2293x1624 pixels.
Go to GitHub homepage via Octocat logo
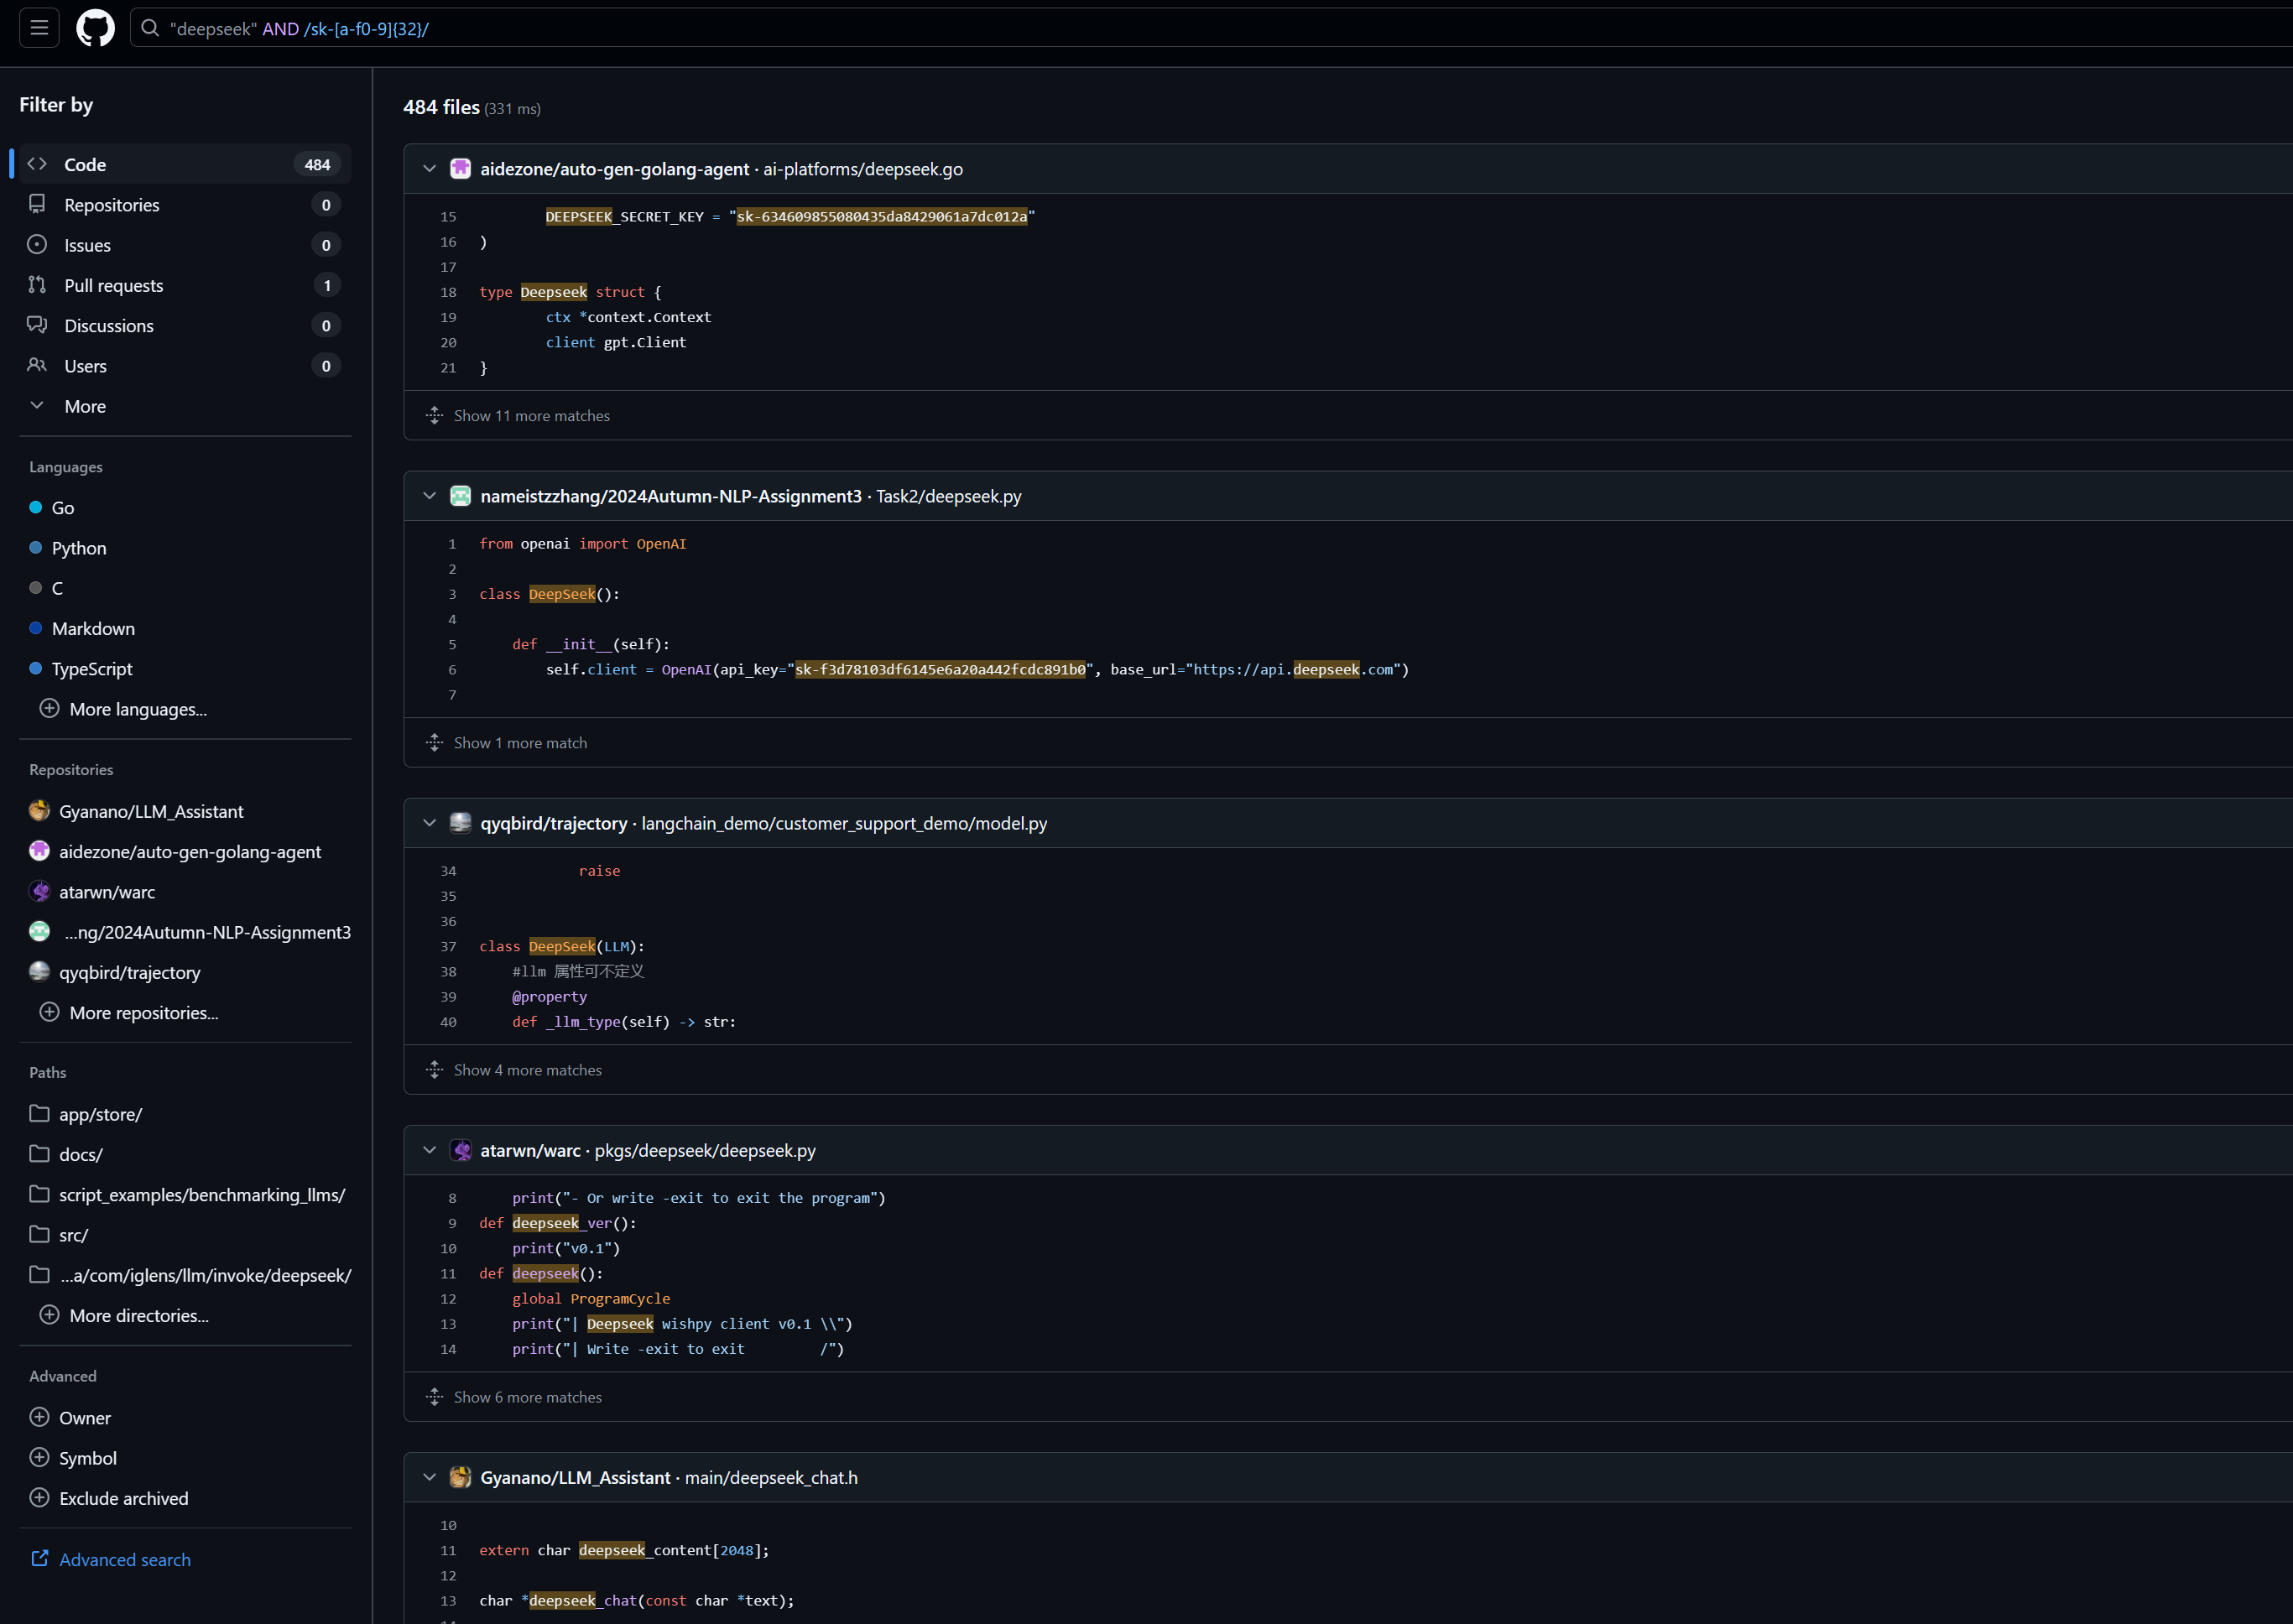pyautogui.click(x=96, y=28)
